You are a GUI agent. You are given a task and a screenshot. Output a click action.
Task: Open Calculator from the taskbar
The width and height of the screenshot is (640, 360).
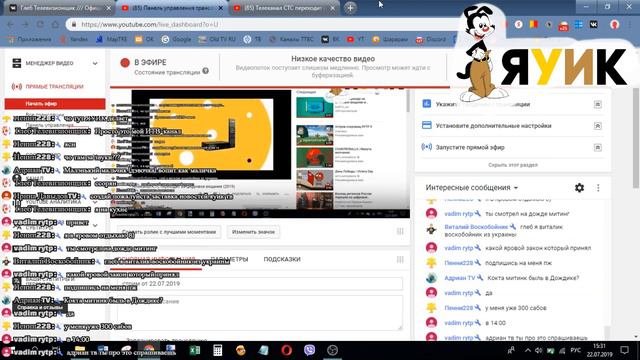coord(218,351)
